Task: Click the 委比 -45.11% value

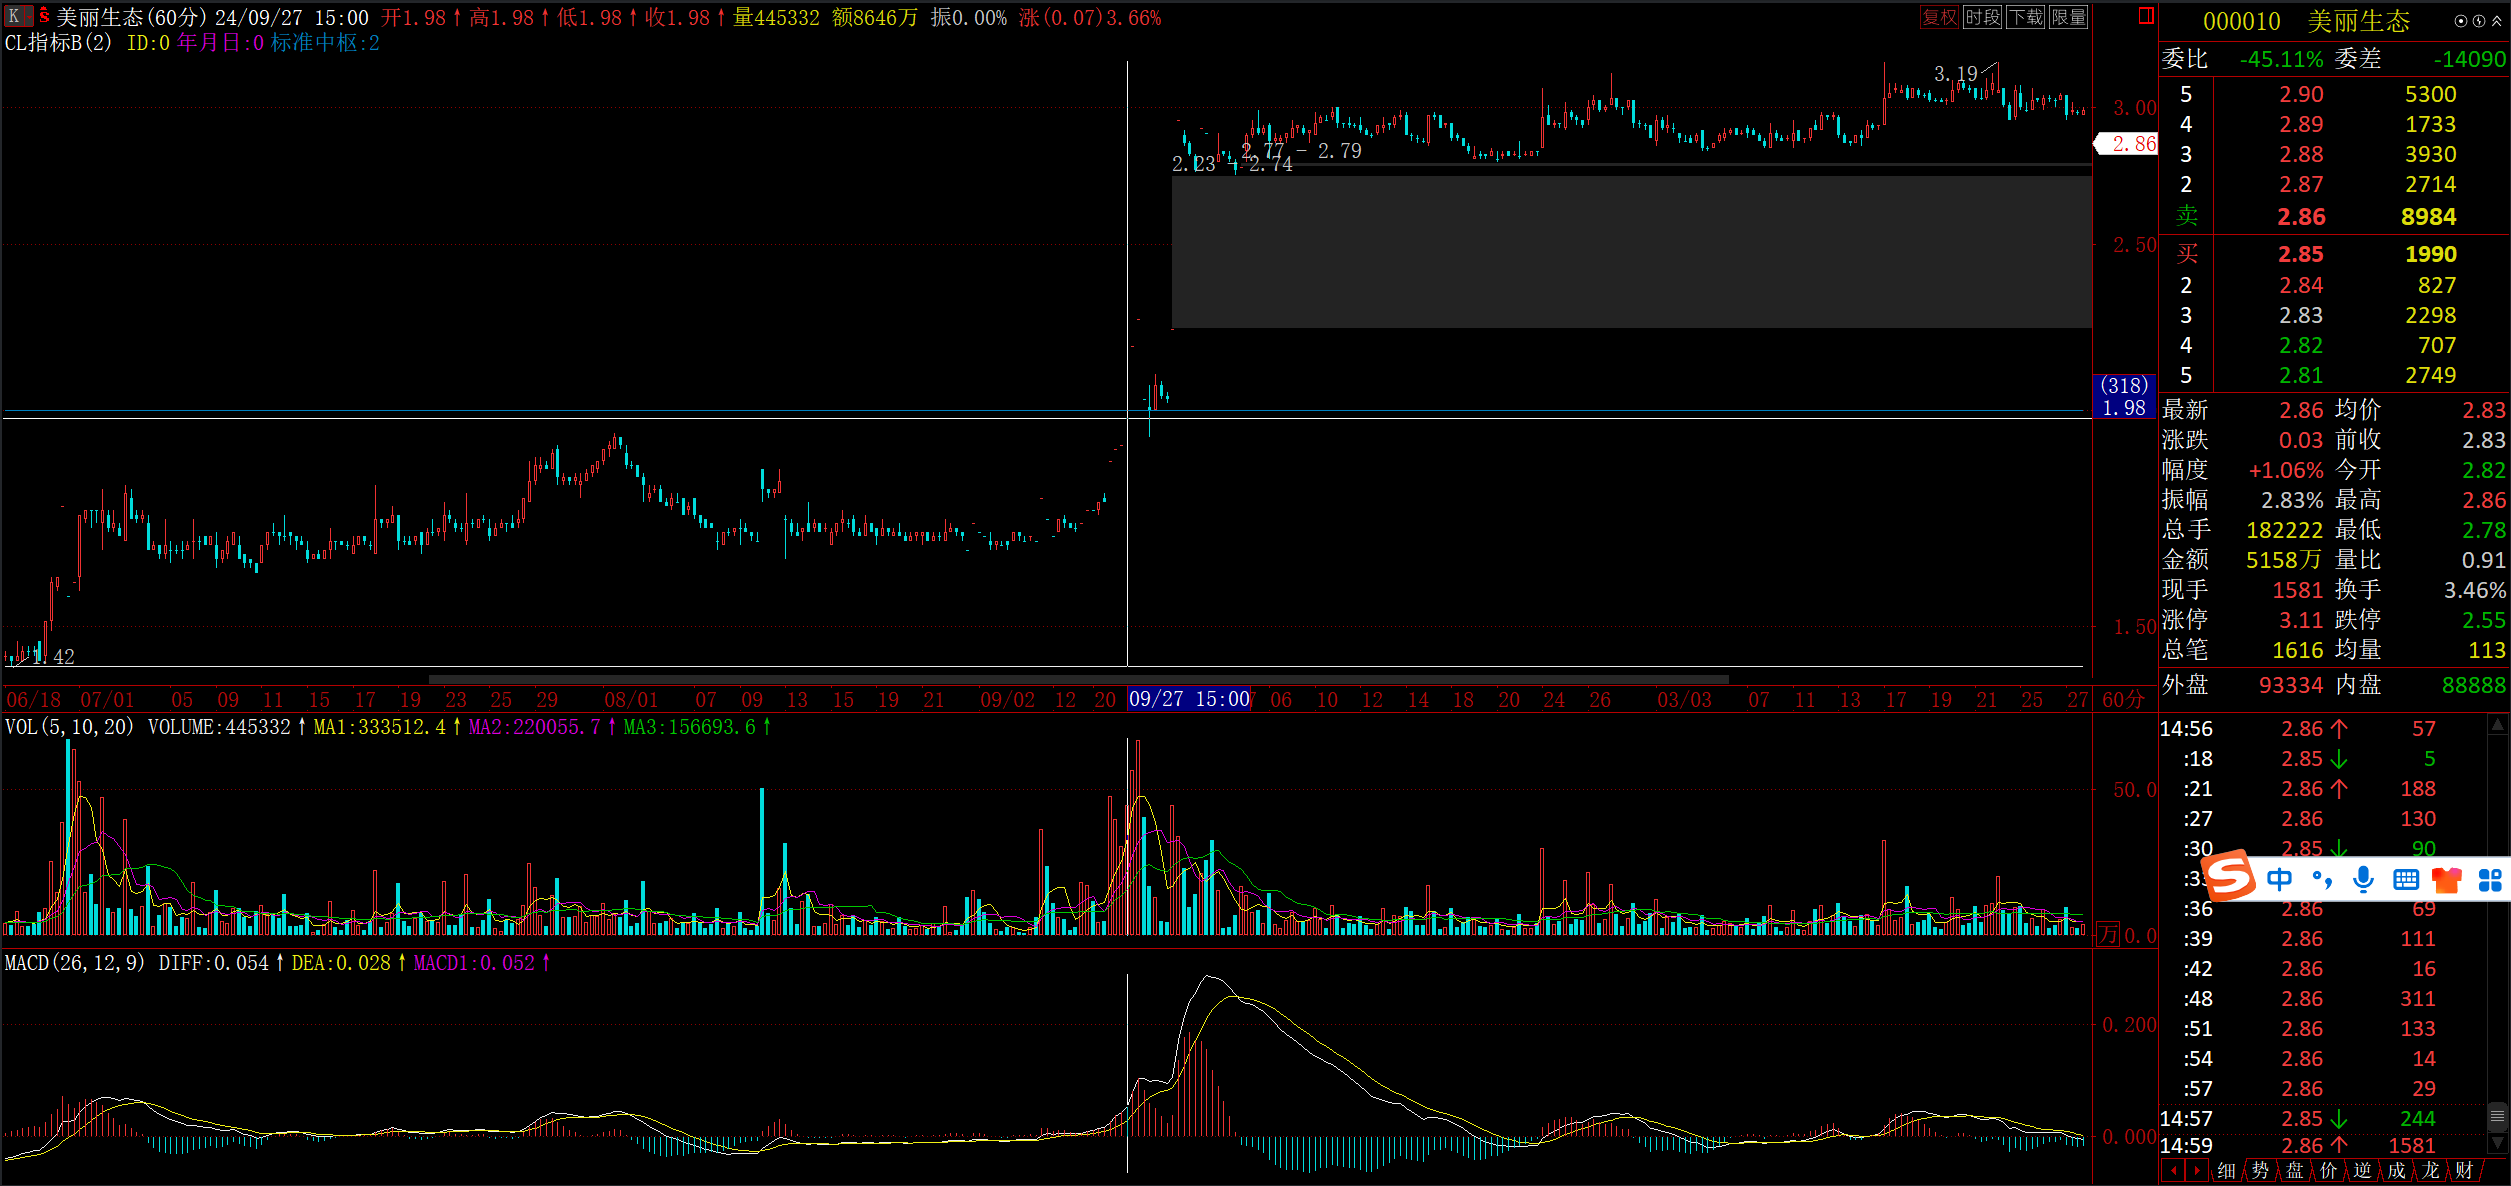Action: coord(2281,59)
